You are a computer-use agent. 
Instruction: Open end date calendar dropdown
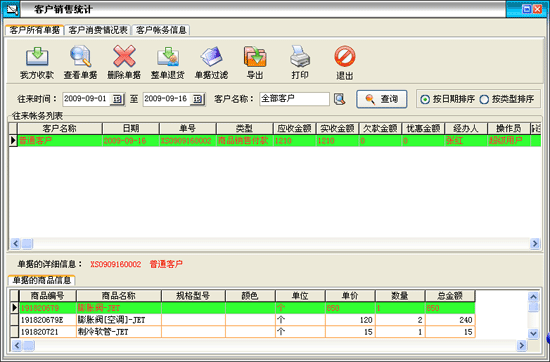click(197, 100)
